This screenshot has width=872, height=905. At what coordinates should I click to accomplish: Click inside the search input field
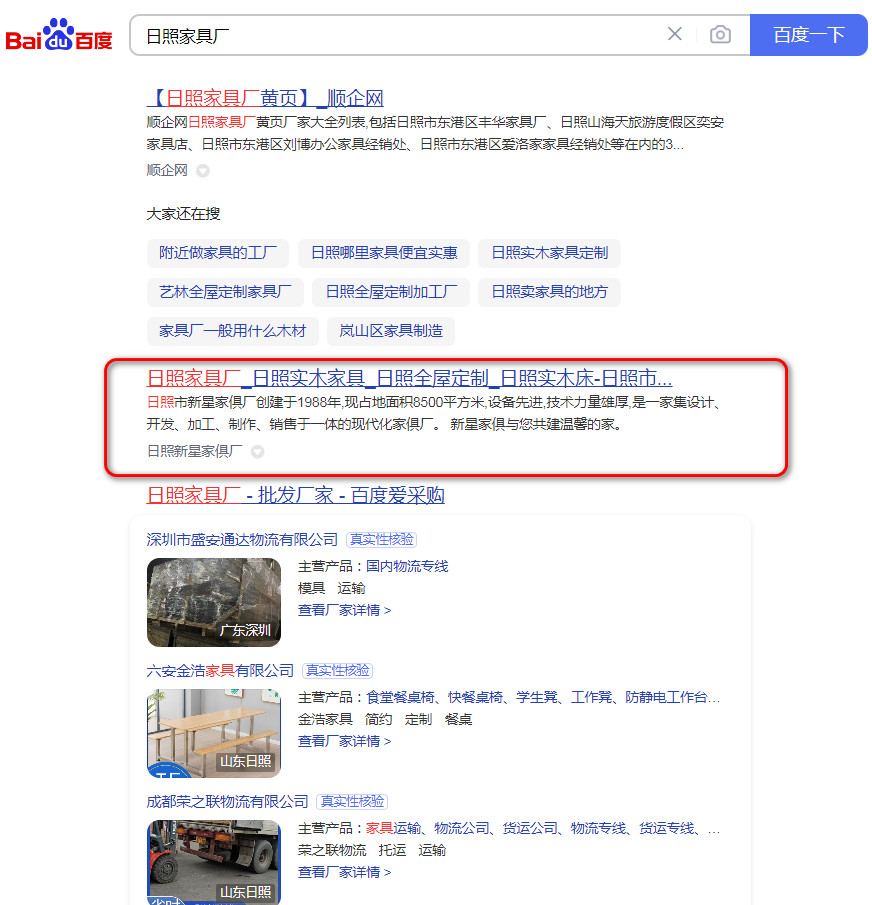(x=400, y=34)
